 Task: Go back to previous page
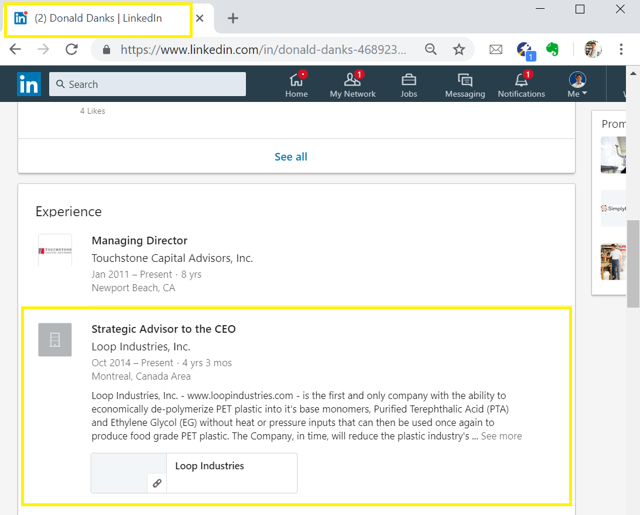pyautogui.click(x=15, y=49)
